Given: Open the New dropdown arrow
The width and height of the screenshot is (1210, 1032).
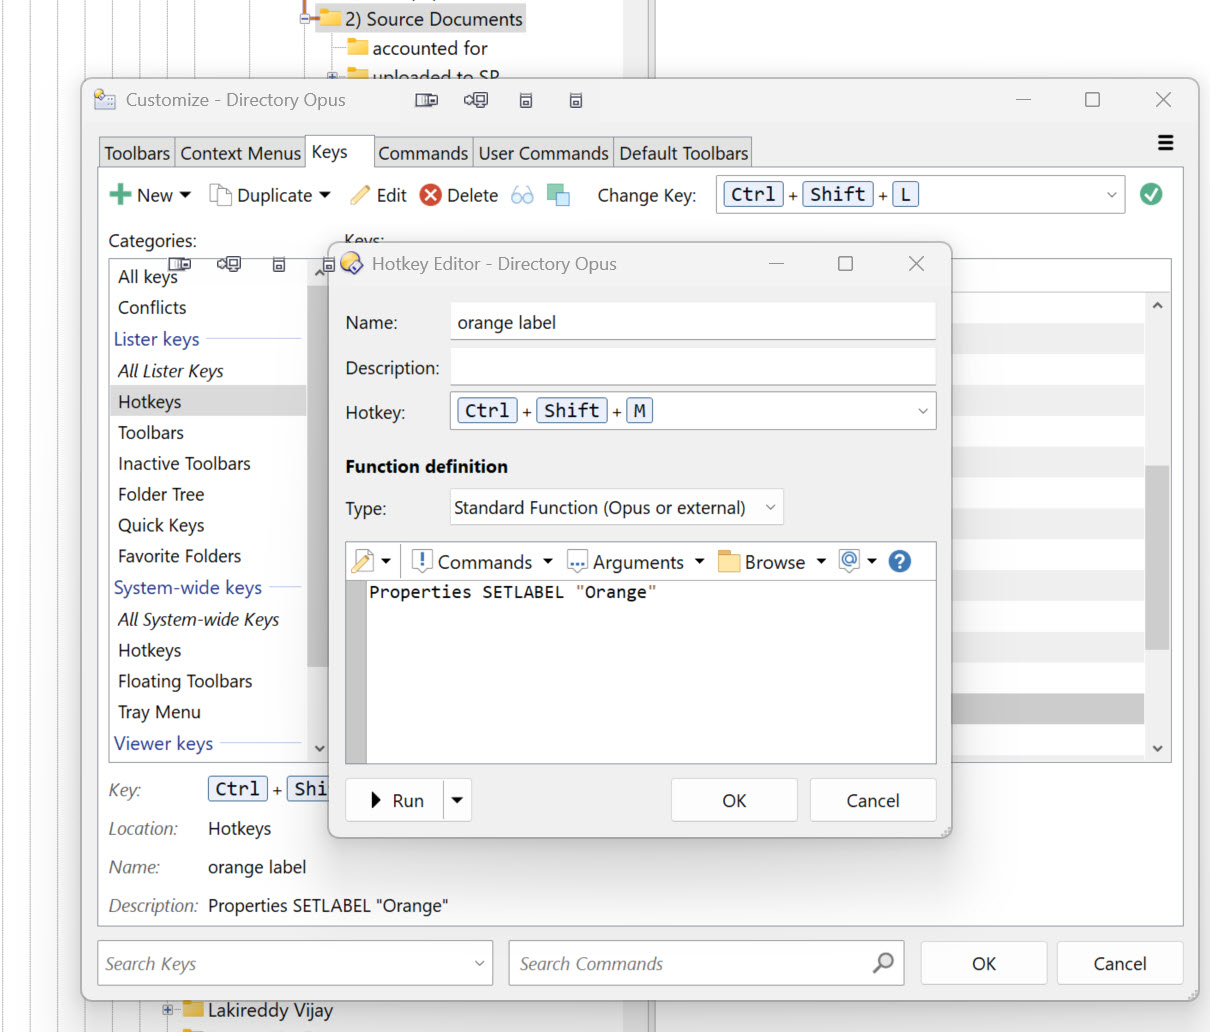Looking at the screenshot, I should (185, 195).
